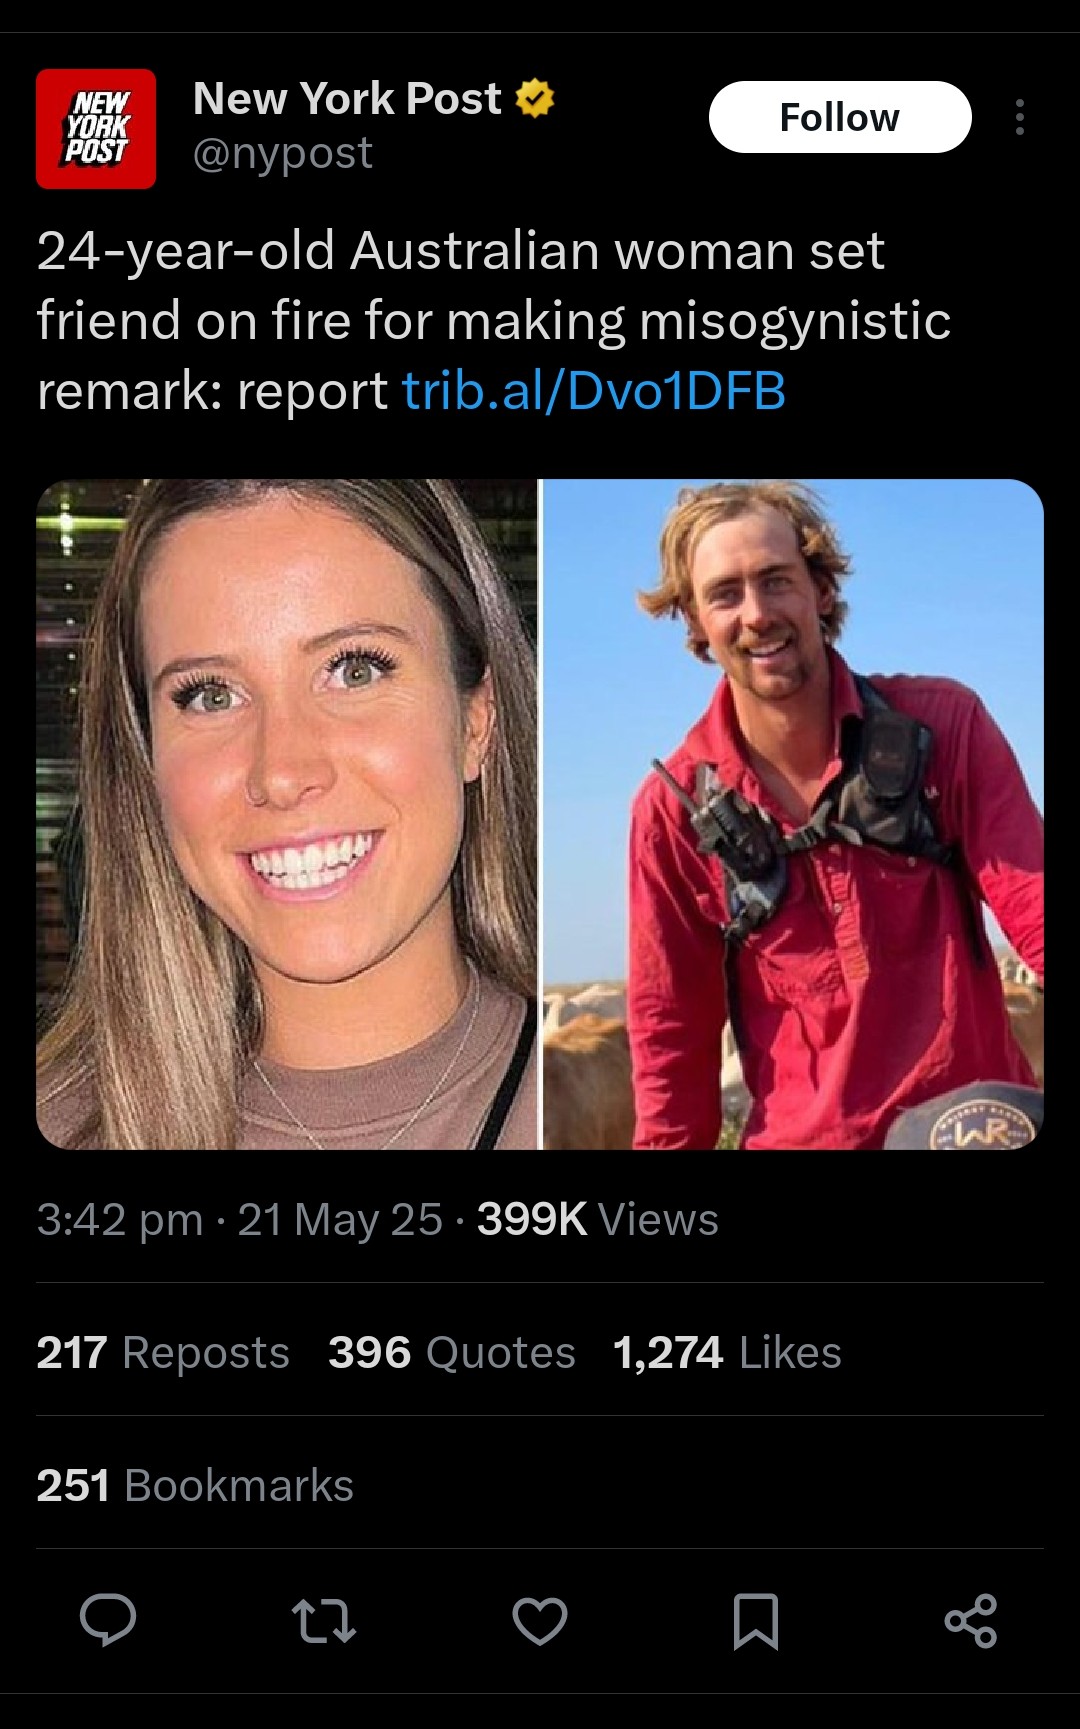
Task: Open the 399K Views analytics
Action: (x=598, y=1219)
